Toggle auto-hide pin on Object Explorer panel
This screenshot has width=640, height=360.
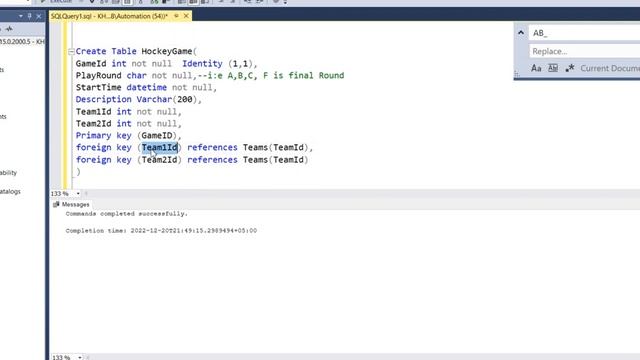[29, 16]
